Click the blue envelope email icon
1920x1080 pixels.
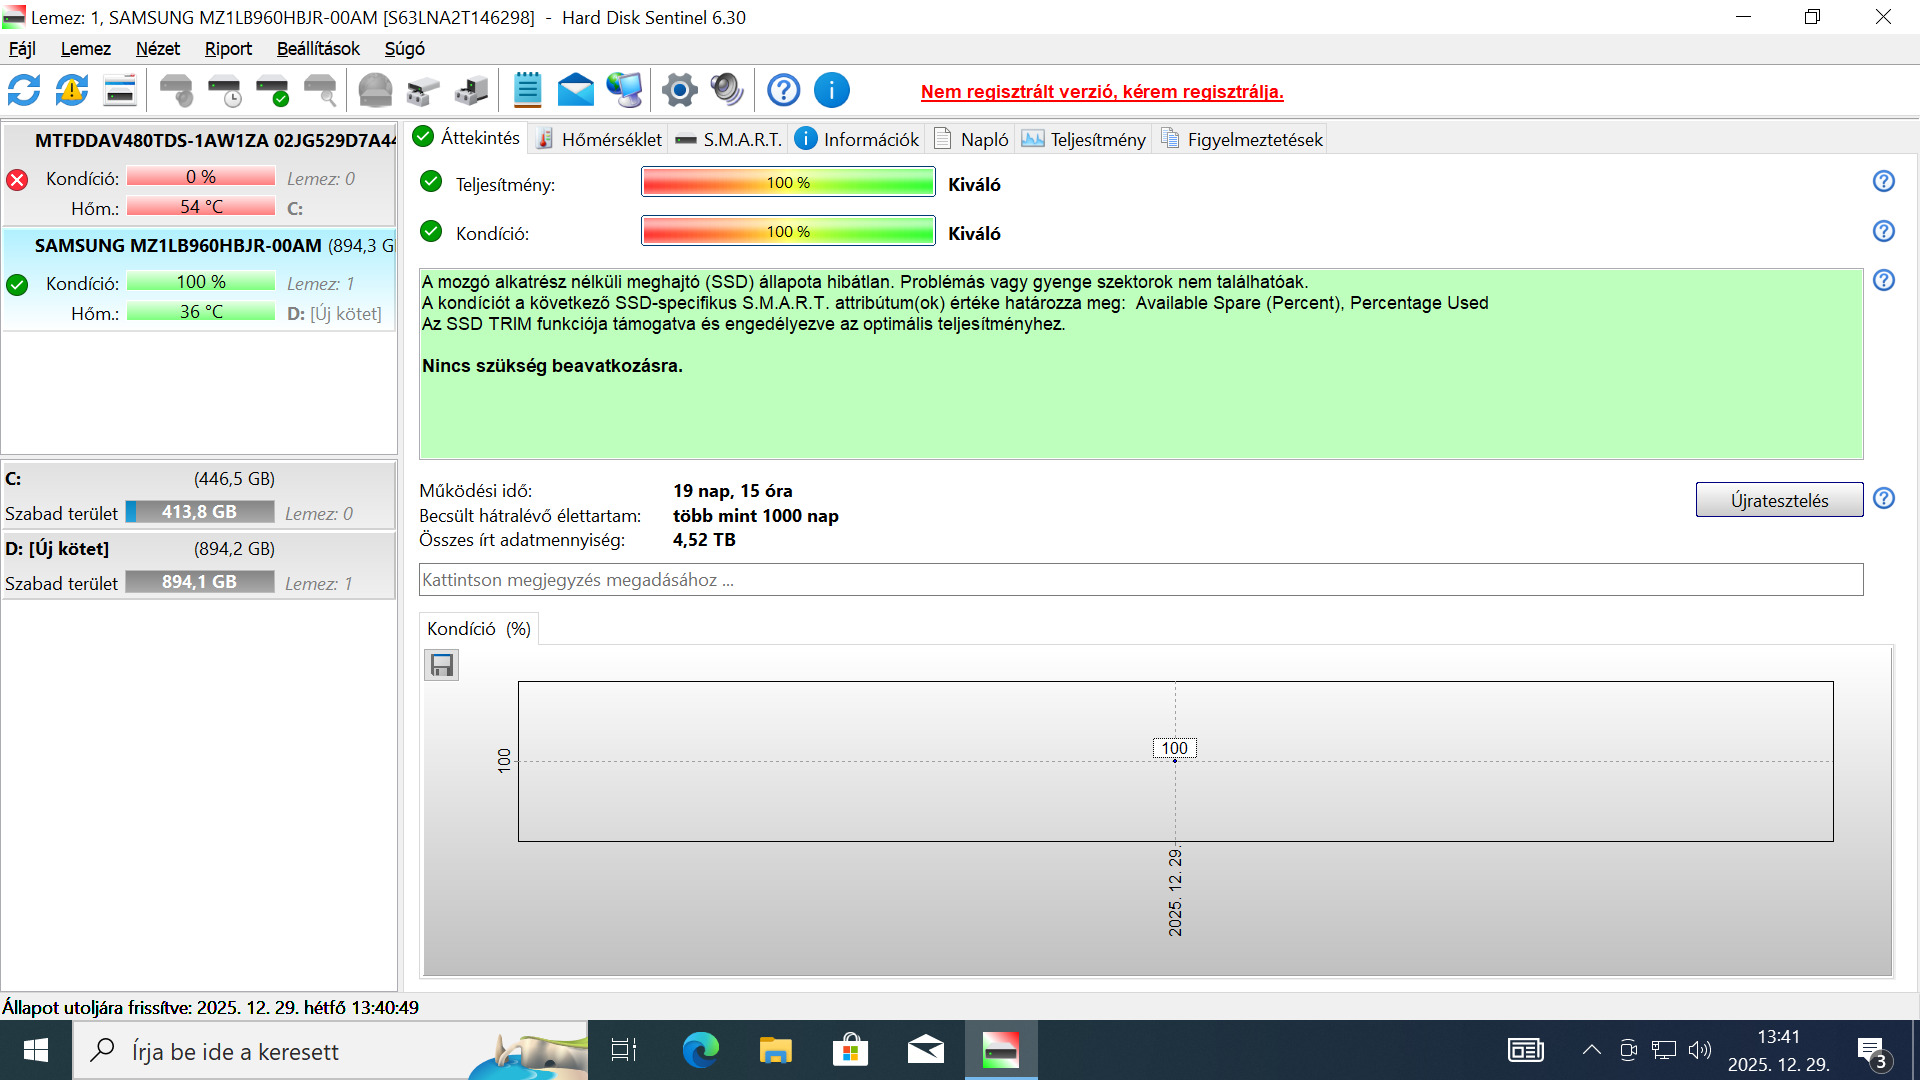tap(575, 91)
